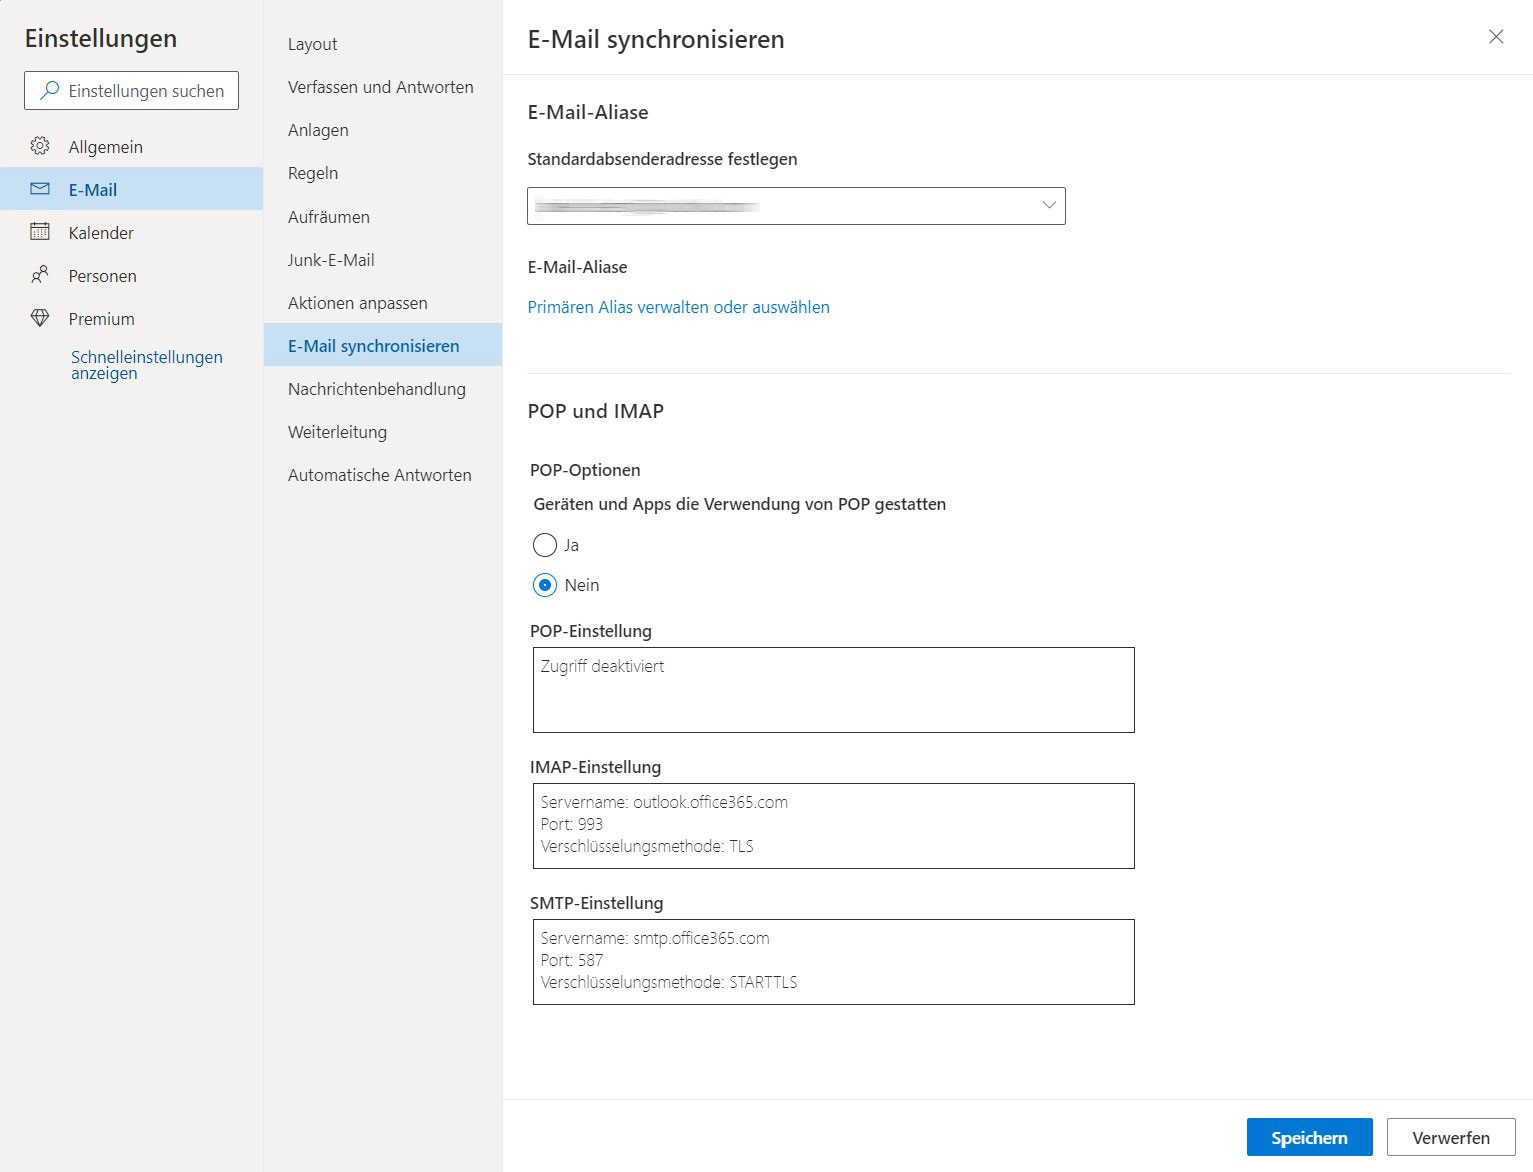Click the Kalender calendar icon
Screen dimensions: 1533x1172
click(x=40, y=232)
